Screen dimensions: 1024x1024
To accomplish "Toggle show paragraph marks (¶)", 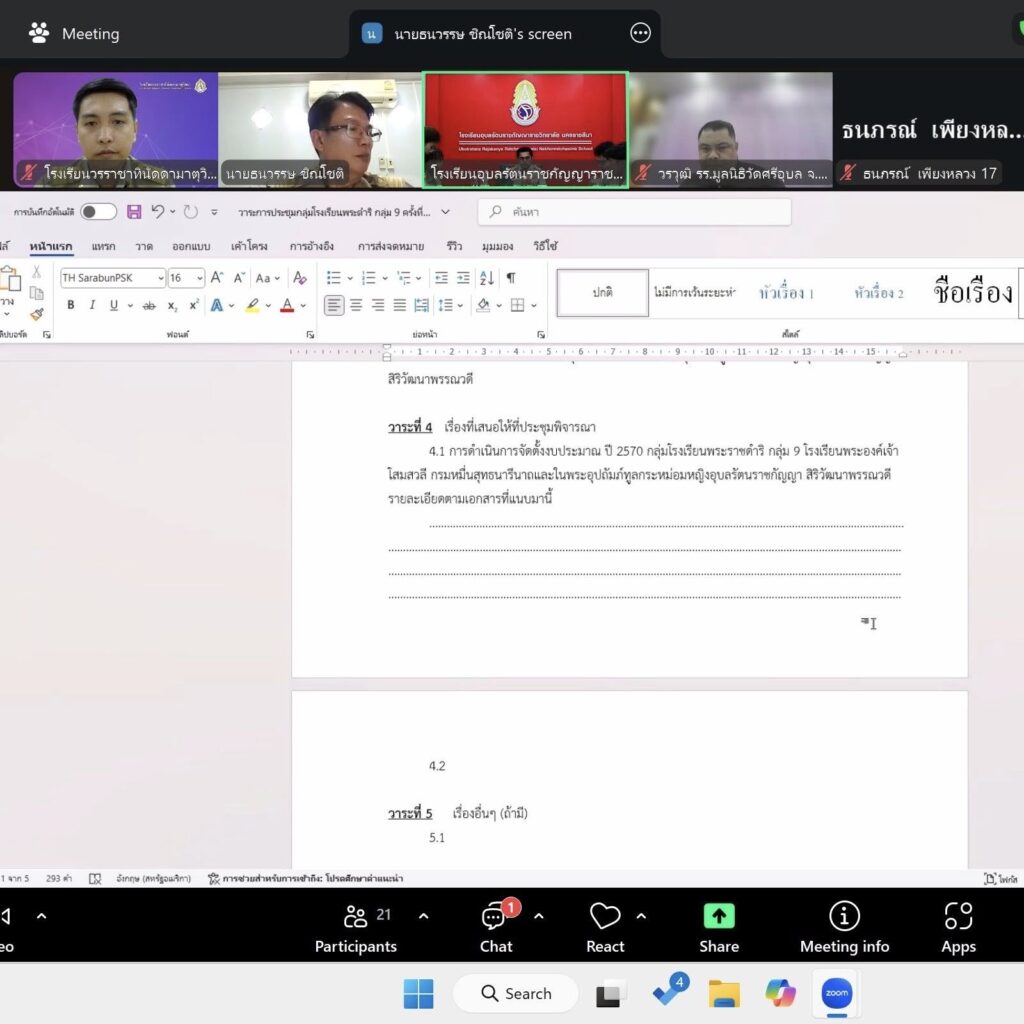I will click(511, 278).
